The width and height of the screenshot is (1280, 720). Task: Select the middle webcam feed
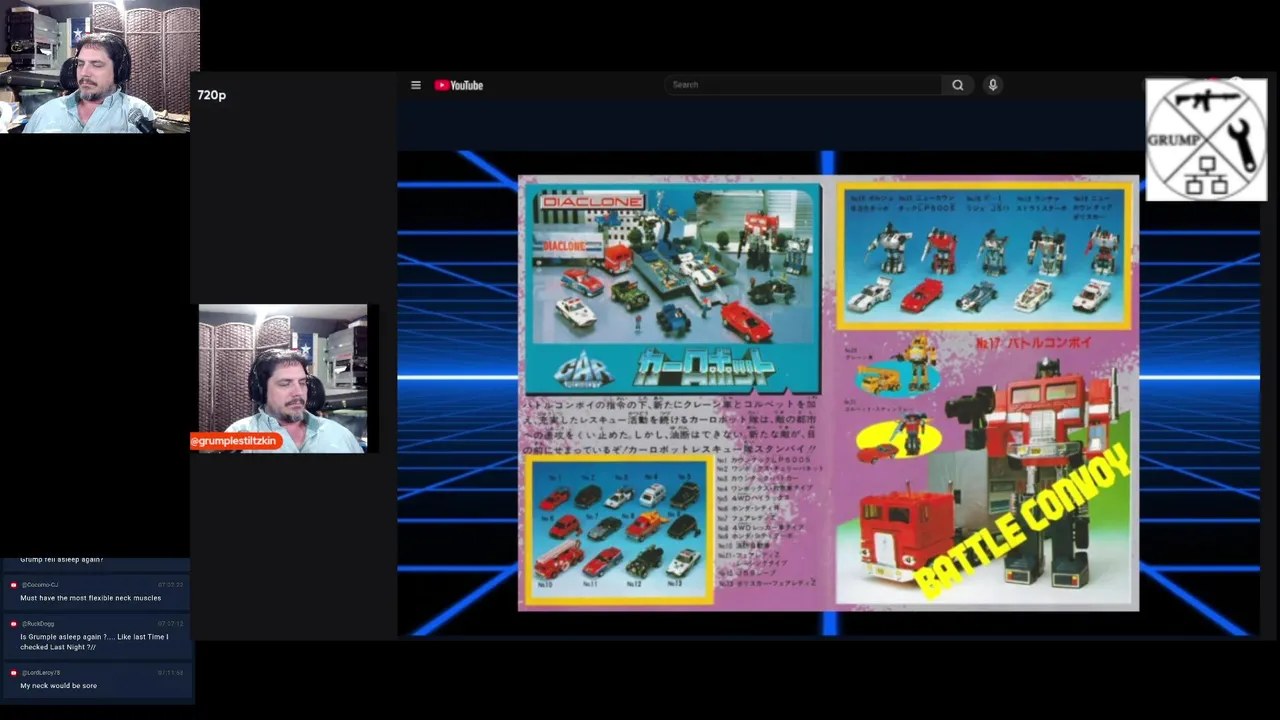tap(283, 378)
